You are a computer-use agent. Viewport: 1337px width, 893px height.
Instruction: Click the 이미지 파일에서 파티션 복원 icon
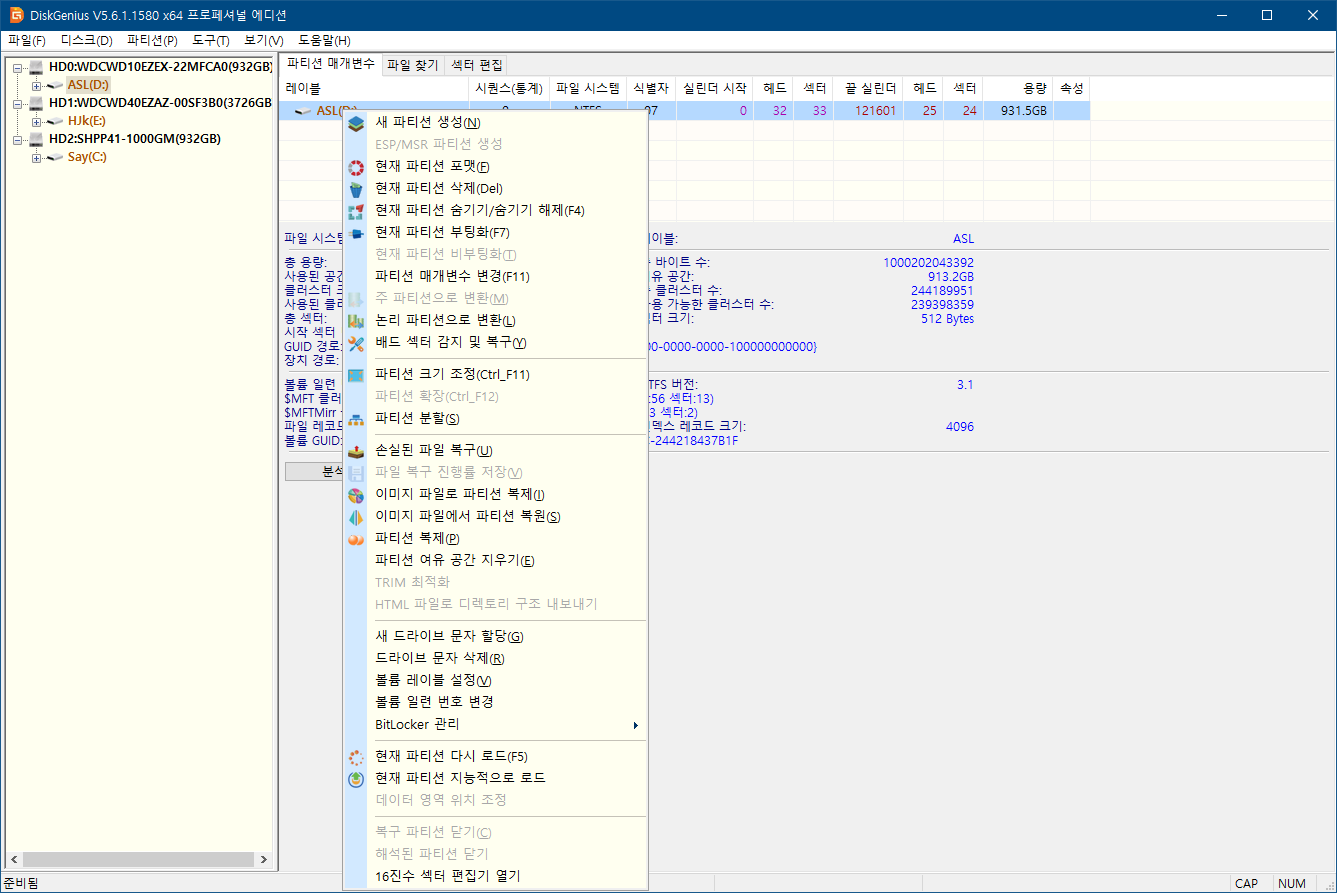coord(356,517)
